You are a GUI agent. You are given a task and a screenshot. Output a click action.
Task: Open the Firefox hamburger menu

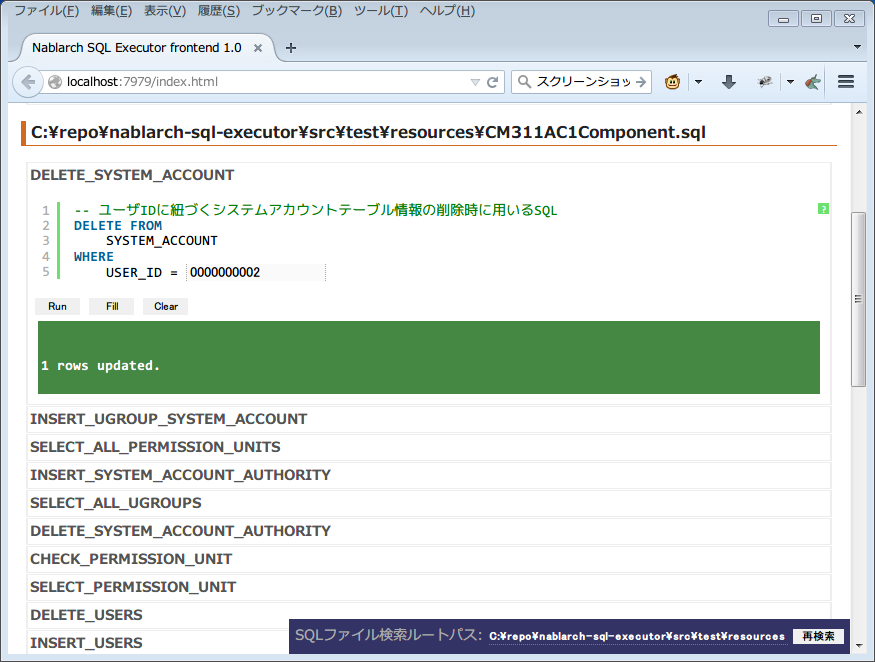[x=846, y=82]
